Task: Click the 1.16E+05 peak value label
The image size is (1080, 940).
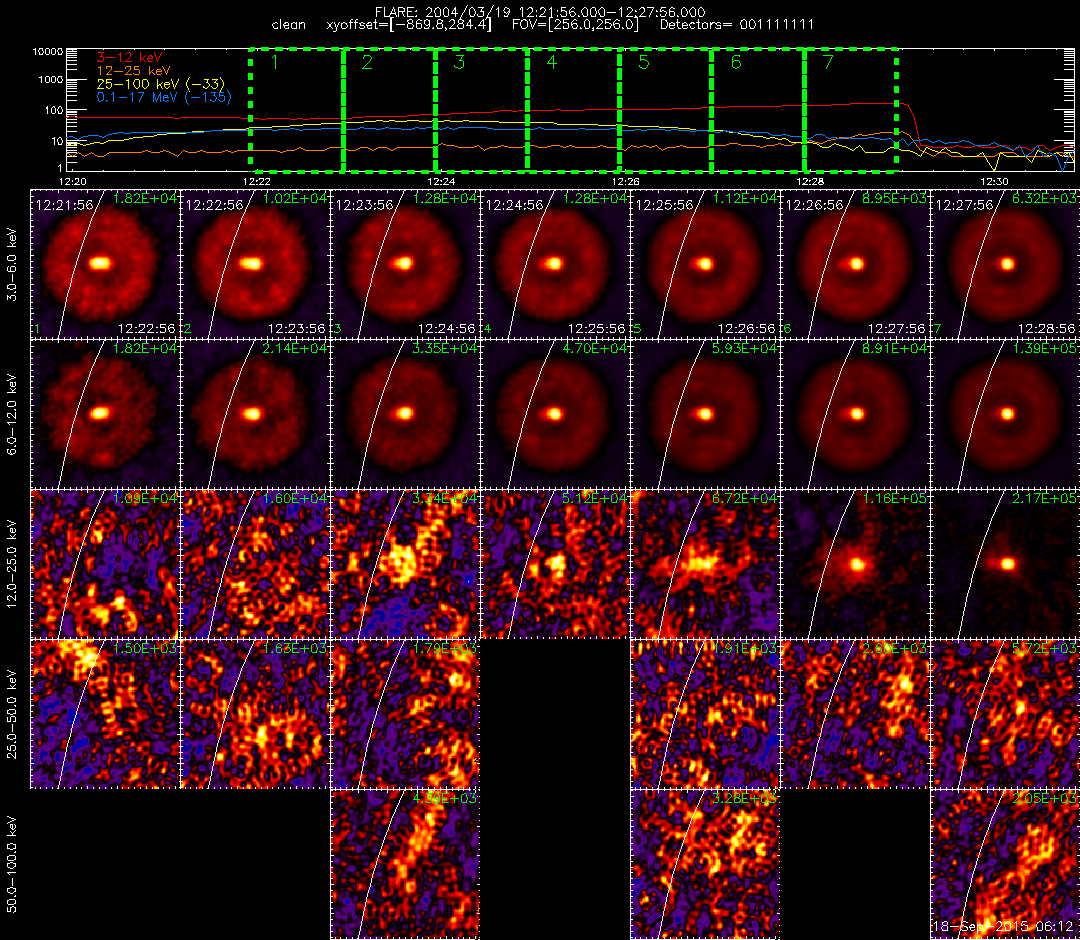Action: click(x=895, y=499)
